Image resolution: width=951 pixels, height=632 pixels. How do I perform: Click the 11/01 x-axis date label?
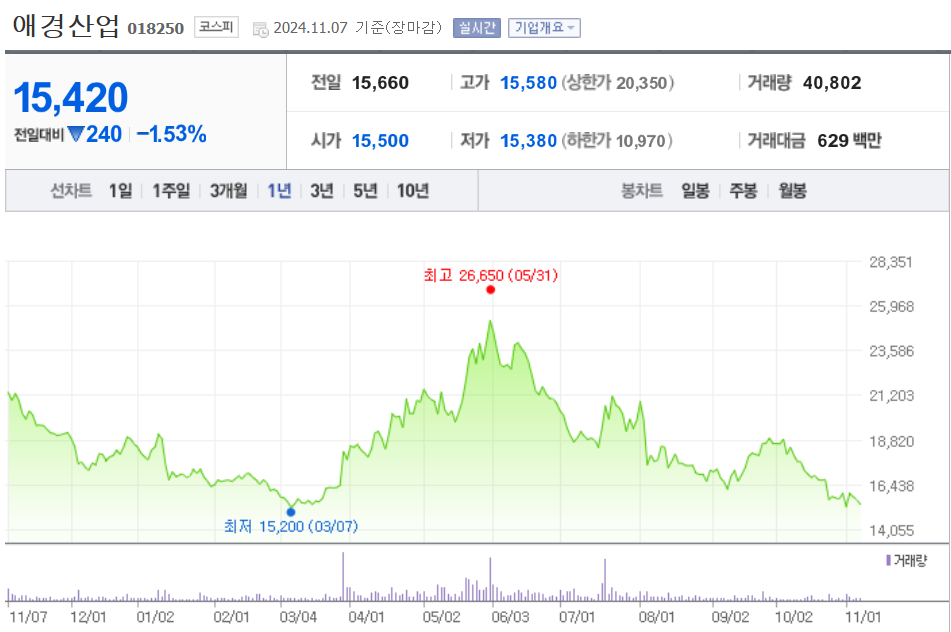tap(863, 617)
